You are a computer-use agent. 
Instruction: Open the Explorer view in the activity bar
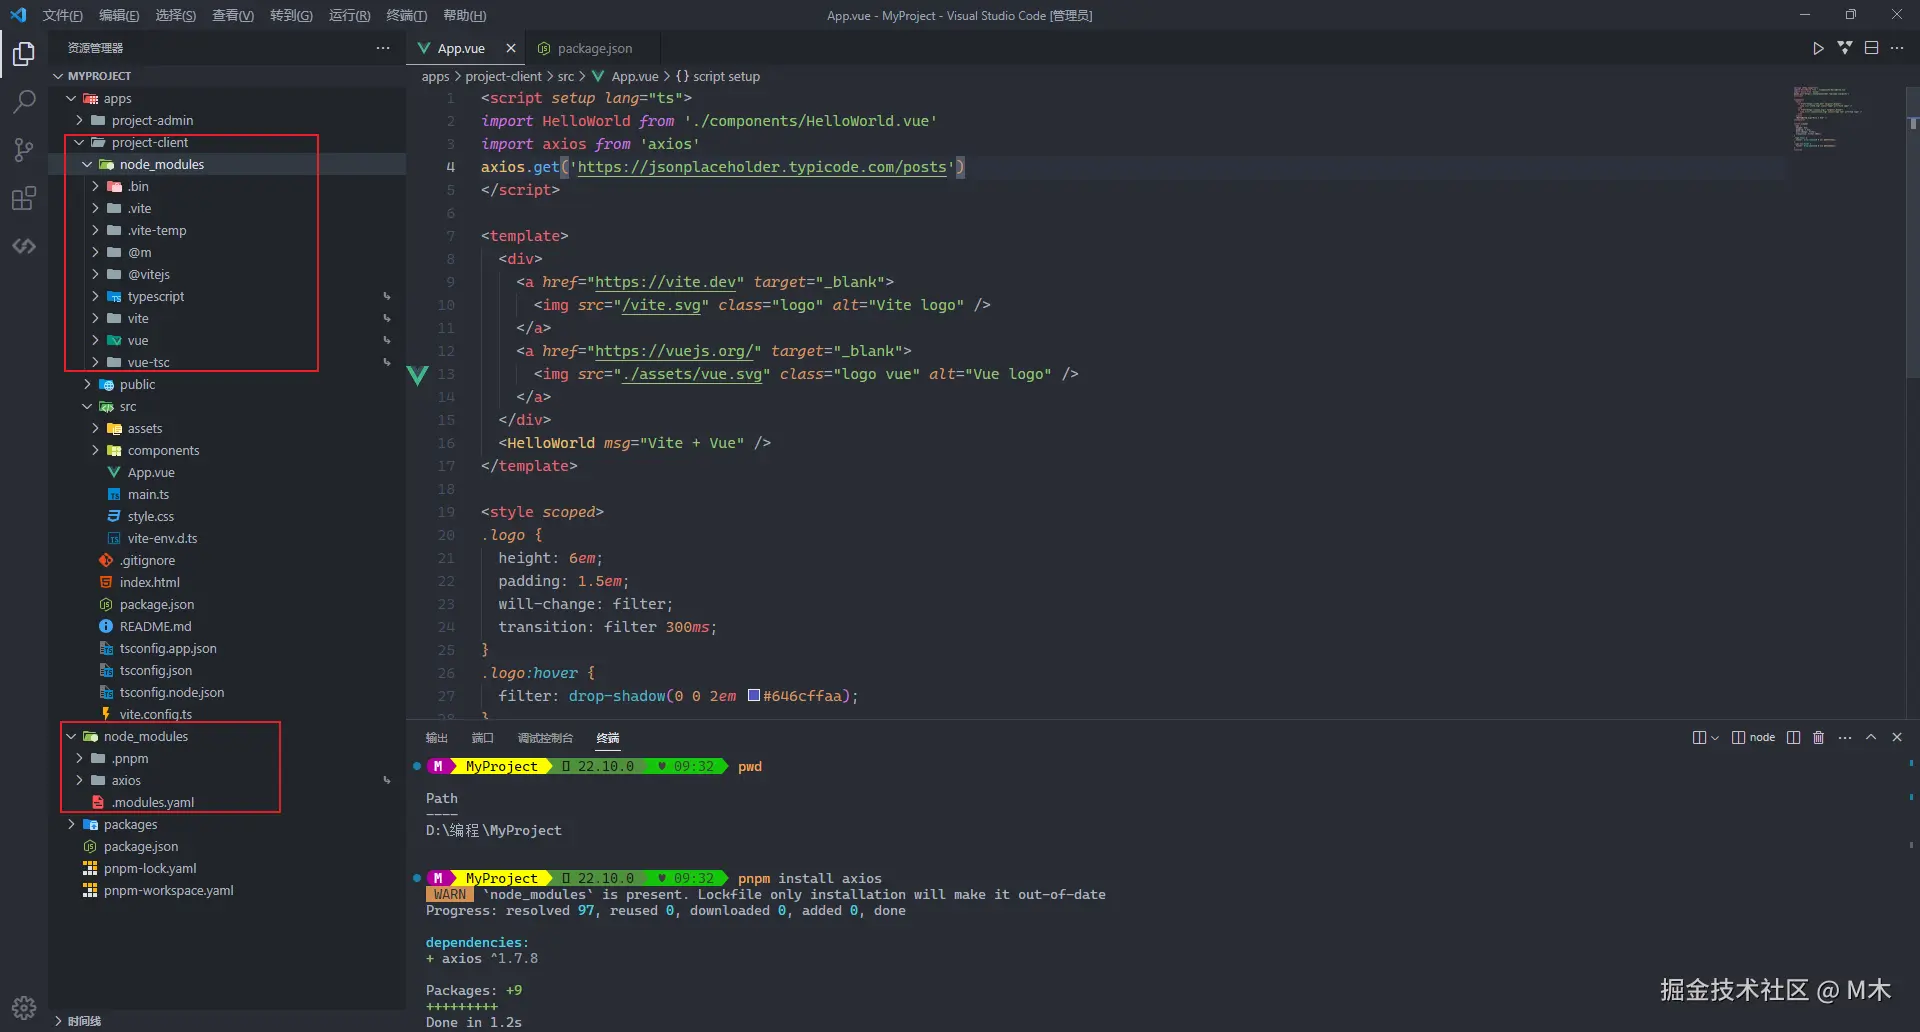(x=24, y=53)
